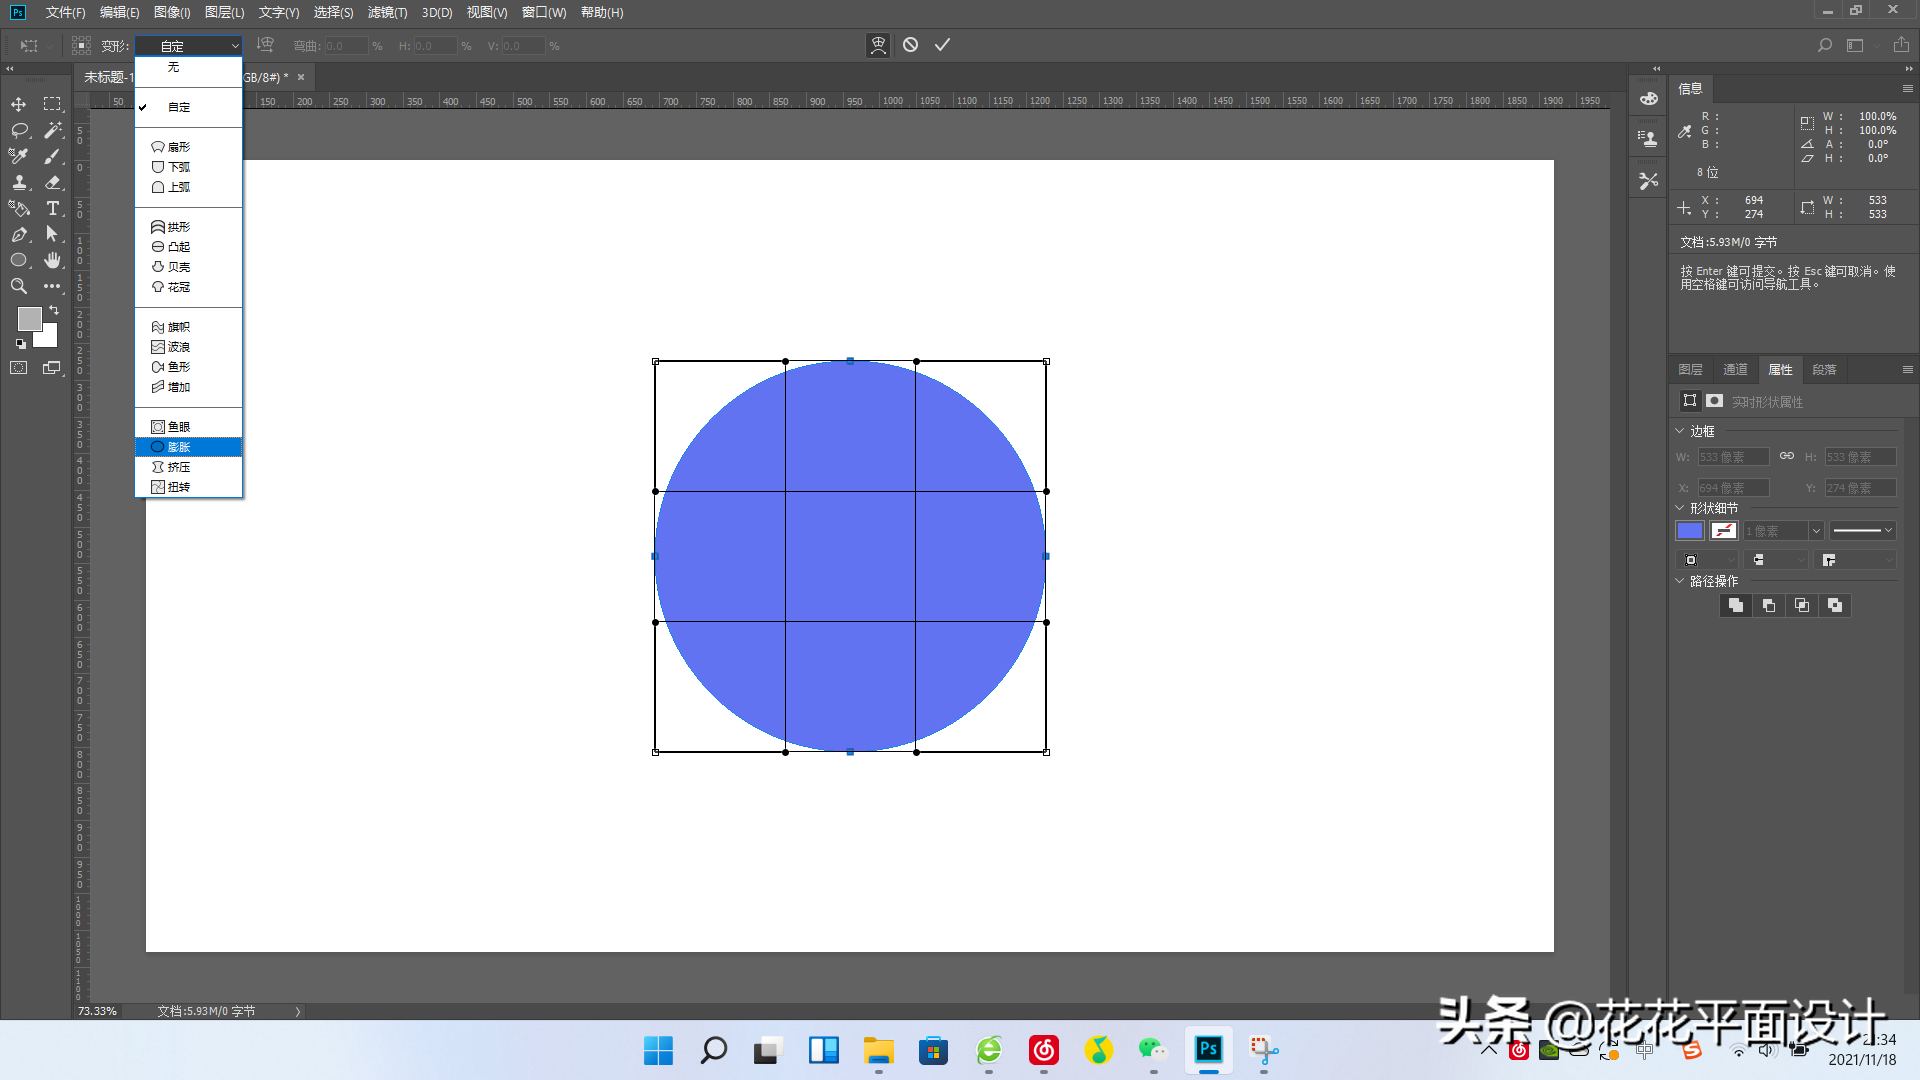Screen dimensions: 1920x1080
Task: Select the Paint Bucket tool
Action: (19, 208)
